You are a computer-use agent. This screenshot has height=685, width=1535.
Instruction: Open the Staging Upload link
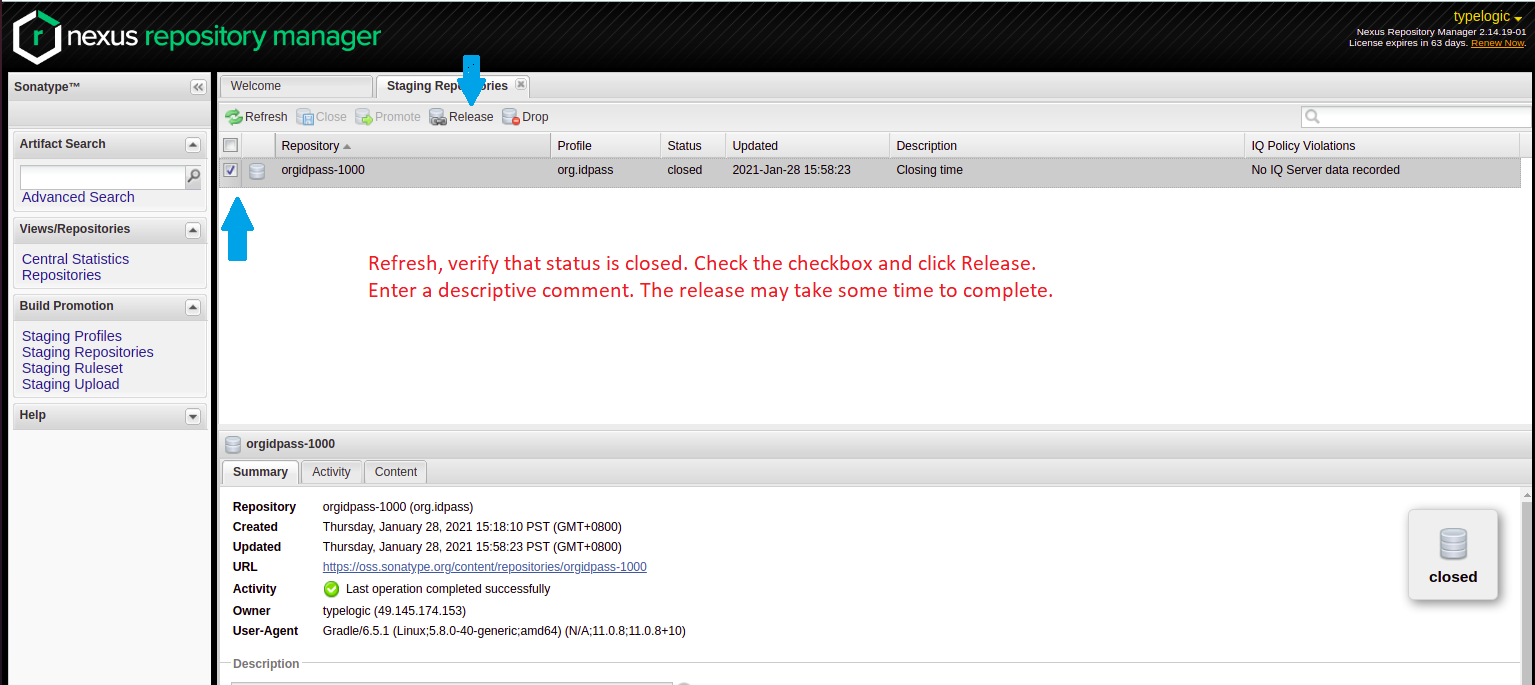pyautogui.click(x=70, y=384)
